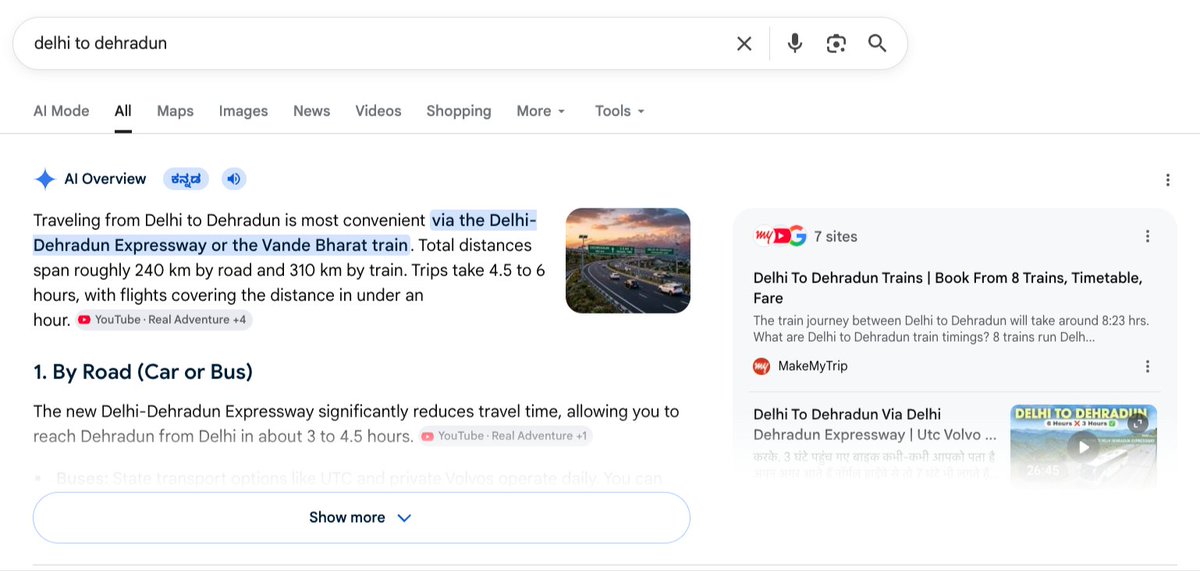This screenshot has height=571, width=1200.
Task: Select the All results tab
Action: 123,111
